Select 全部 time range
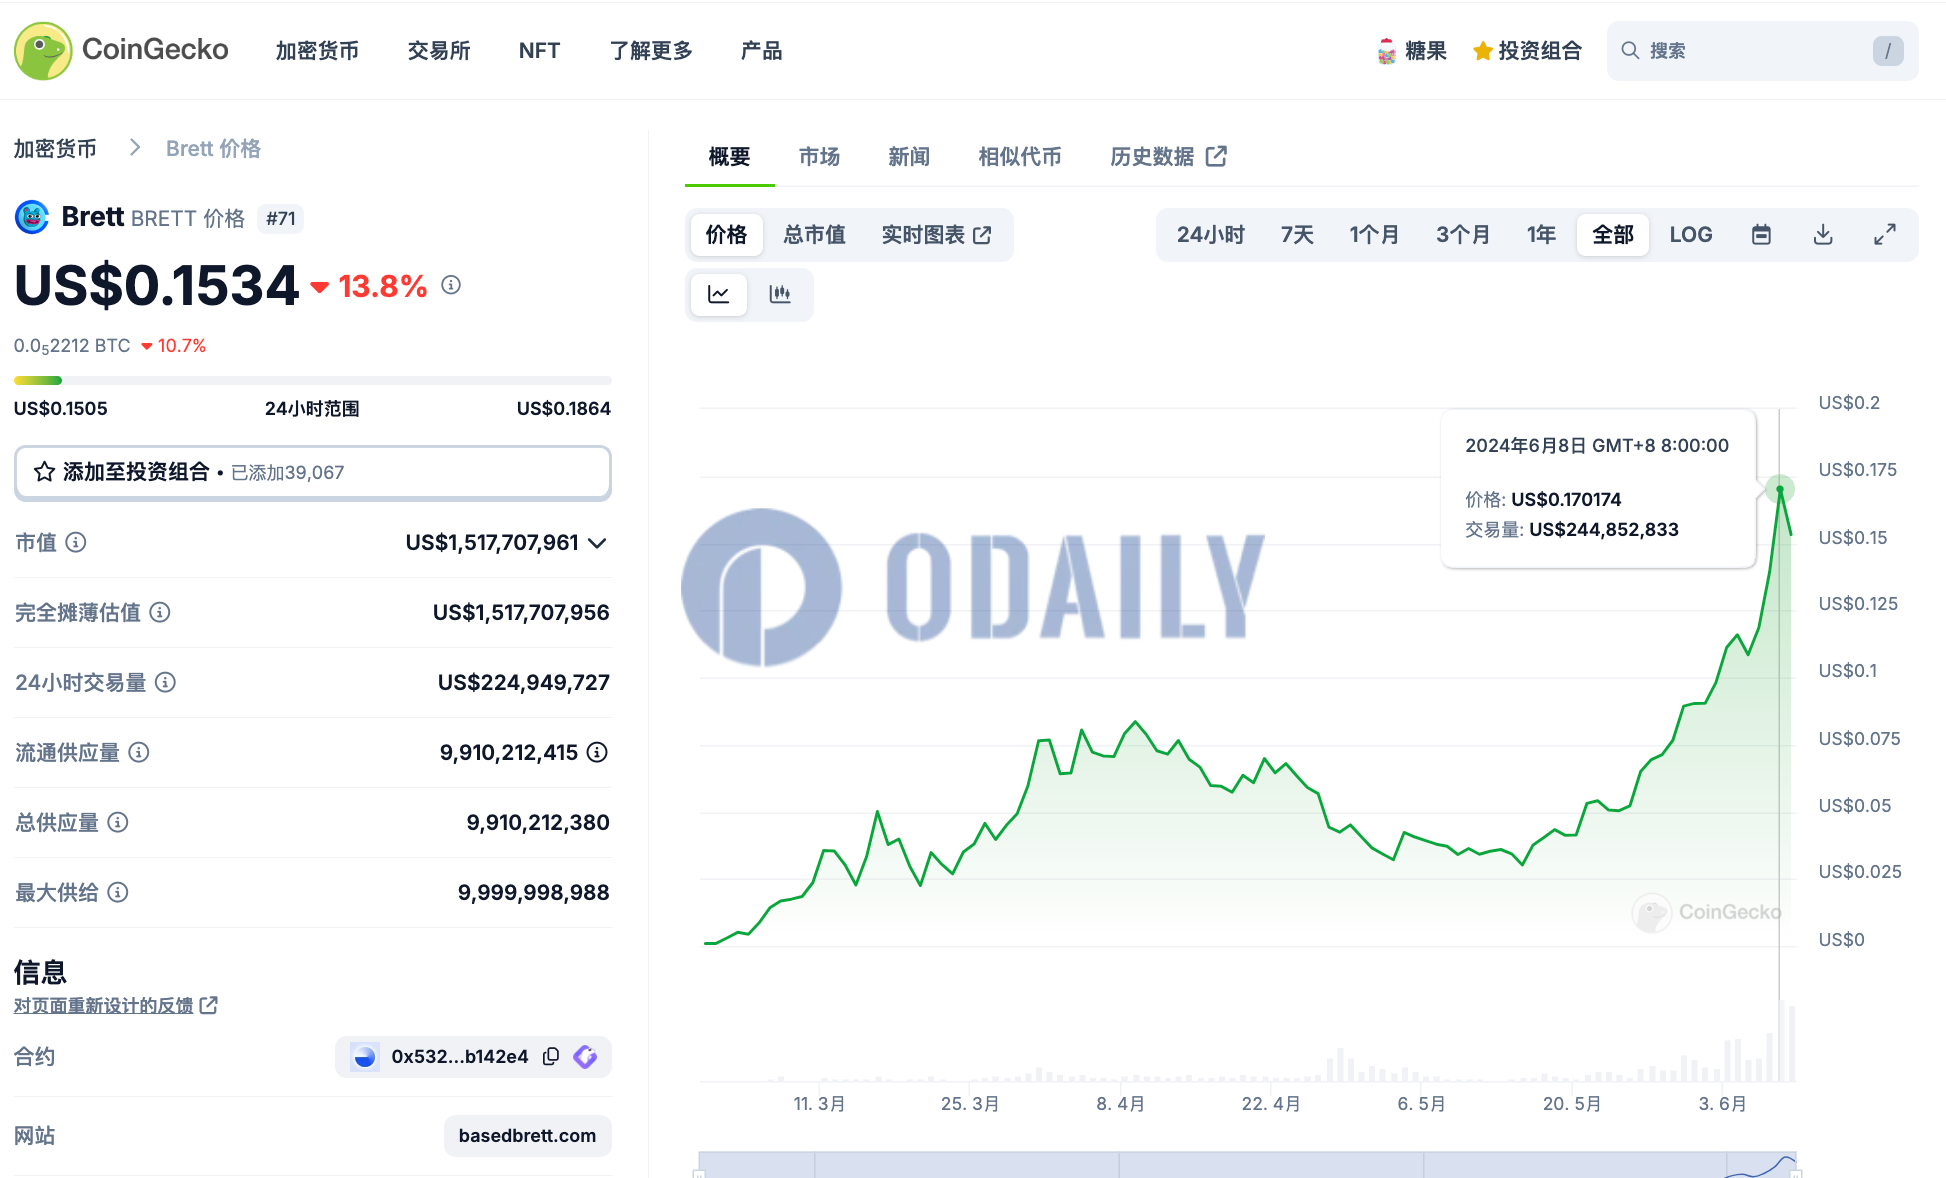 [1613, 235]
